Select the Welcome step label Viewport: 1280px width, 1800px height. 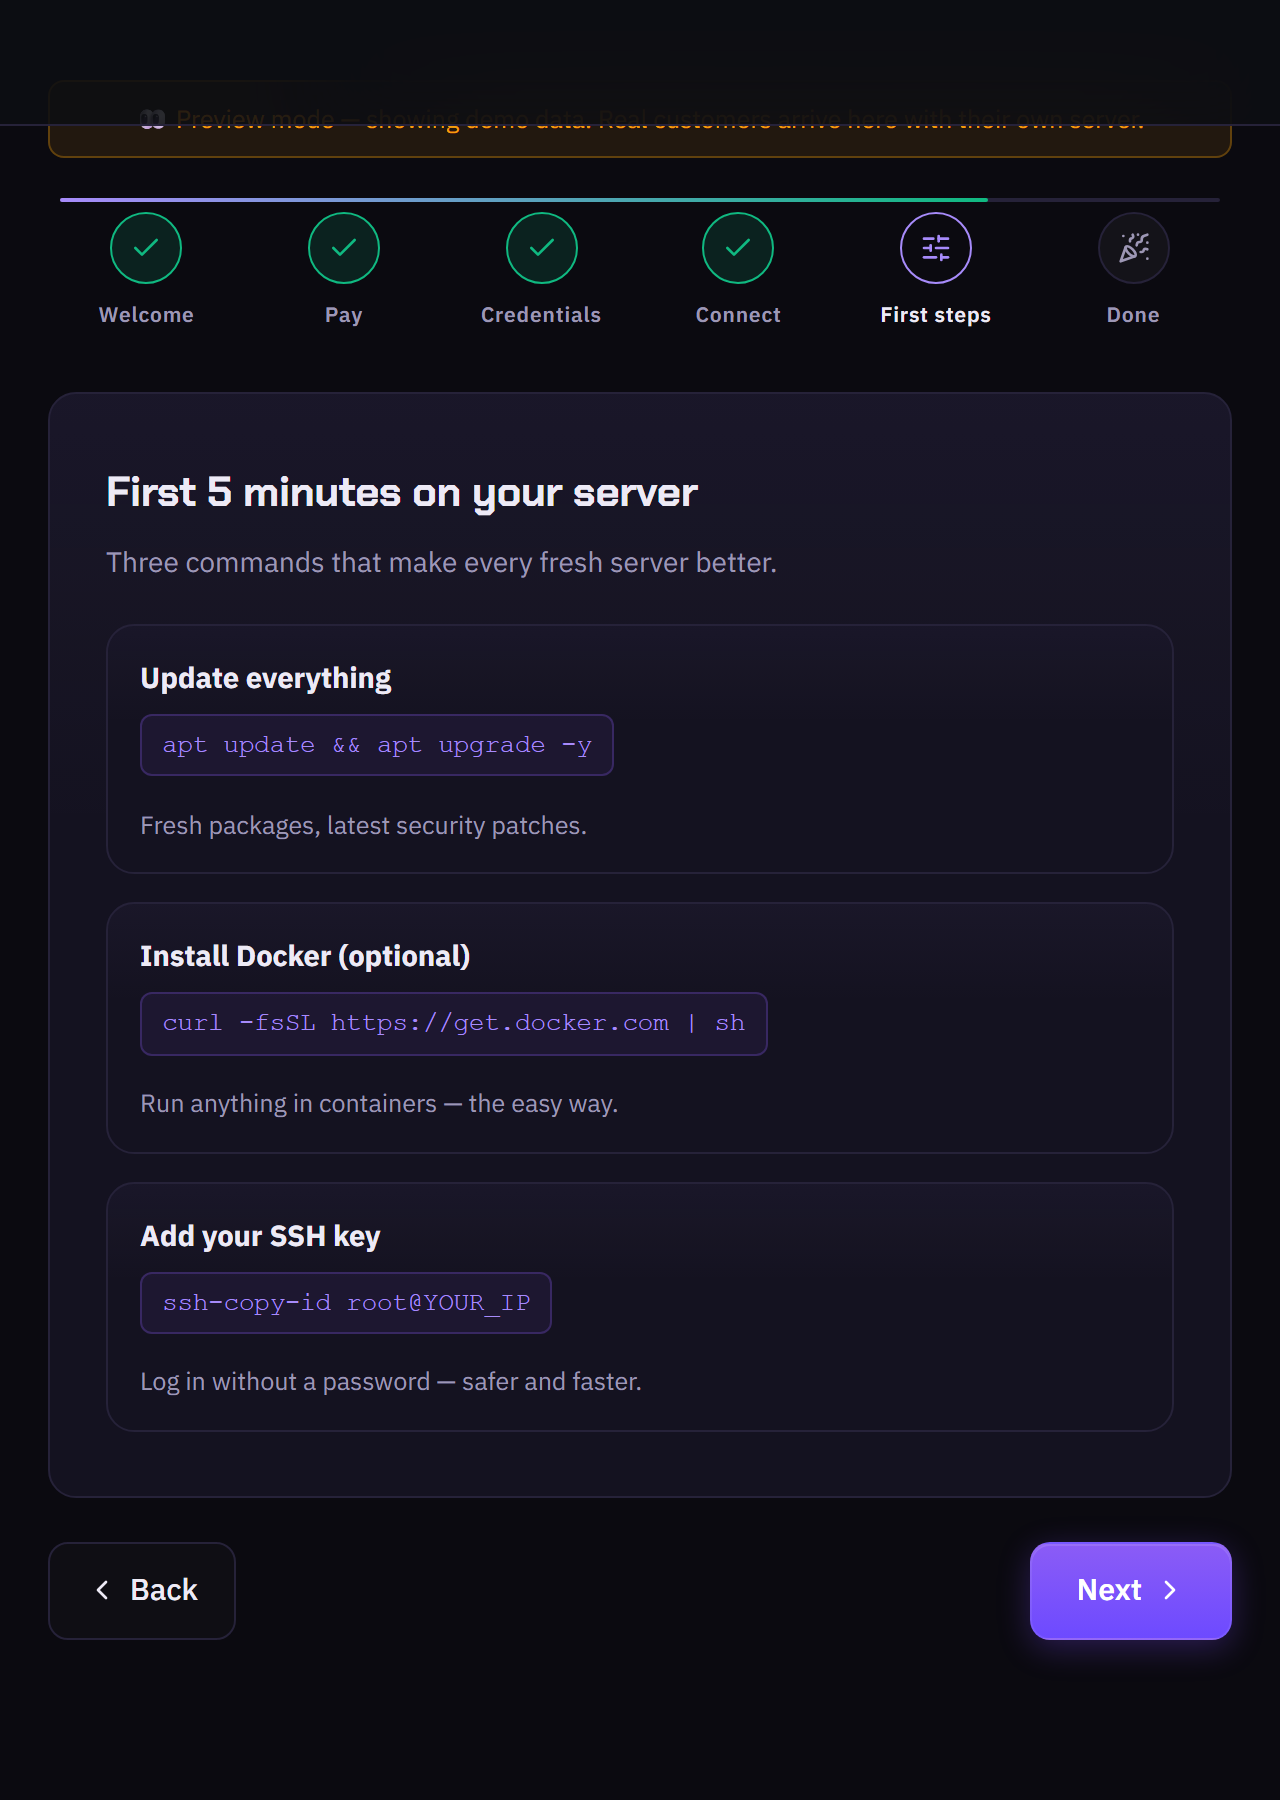pos(146,315)
